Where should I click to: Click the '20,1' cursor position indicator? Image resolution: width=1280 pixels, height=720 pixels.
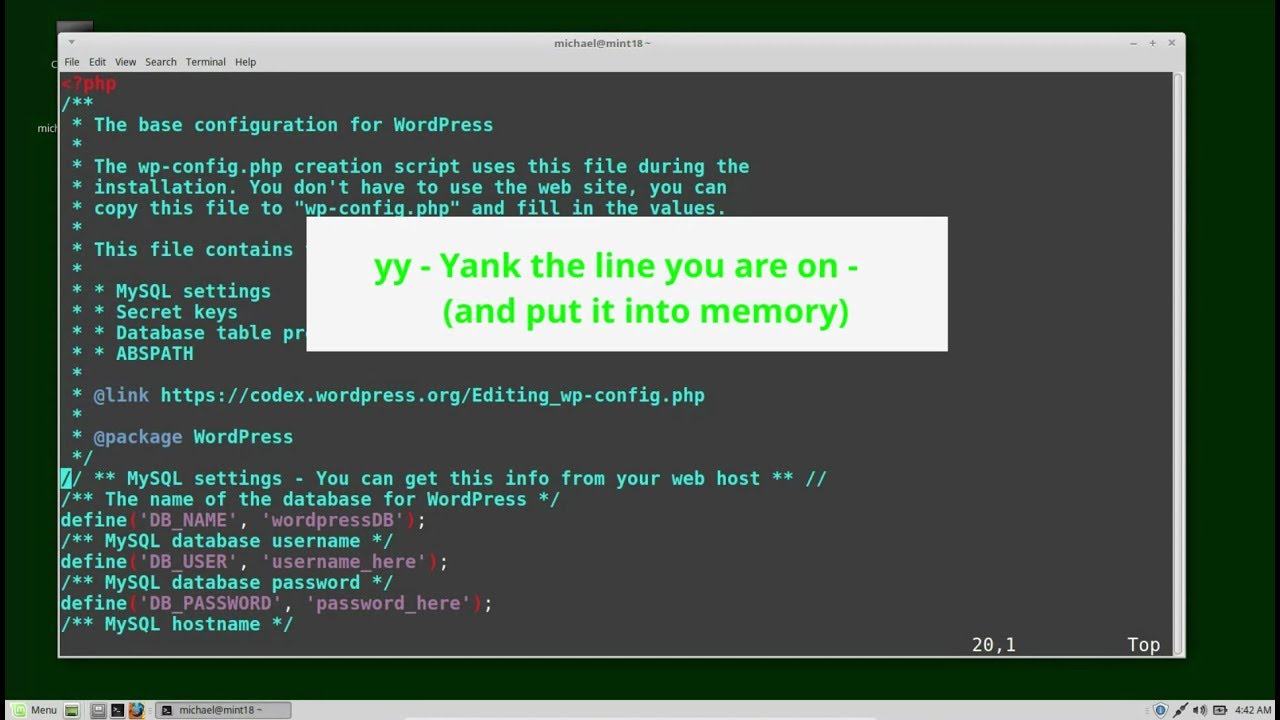pyautogui.click(x=993, y=645)
